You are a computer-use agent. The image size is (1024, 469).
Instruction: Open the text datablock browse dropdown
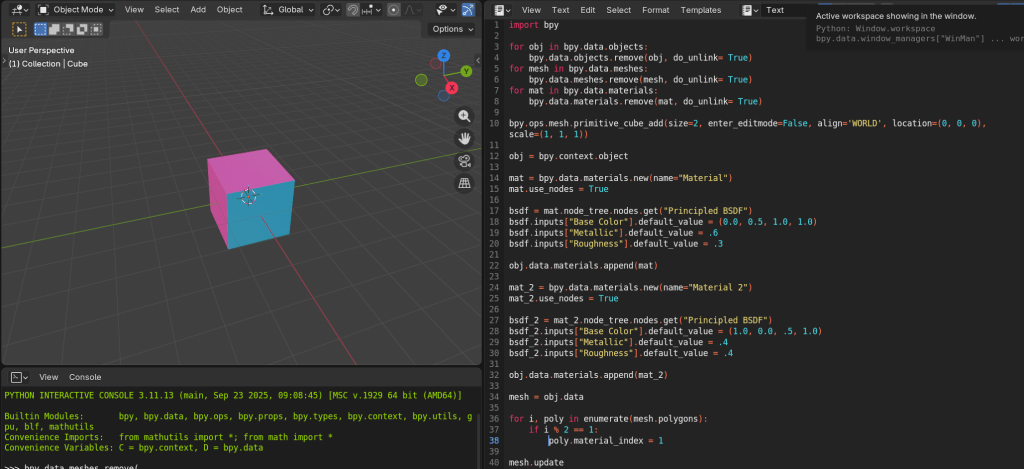click(750, 10)
